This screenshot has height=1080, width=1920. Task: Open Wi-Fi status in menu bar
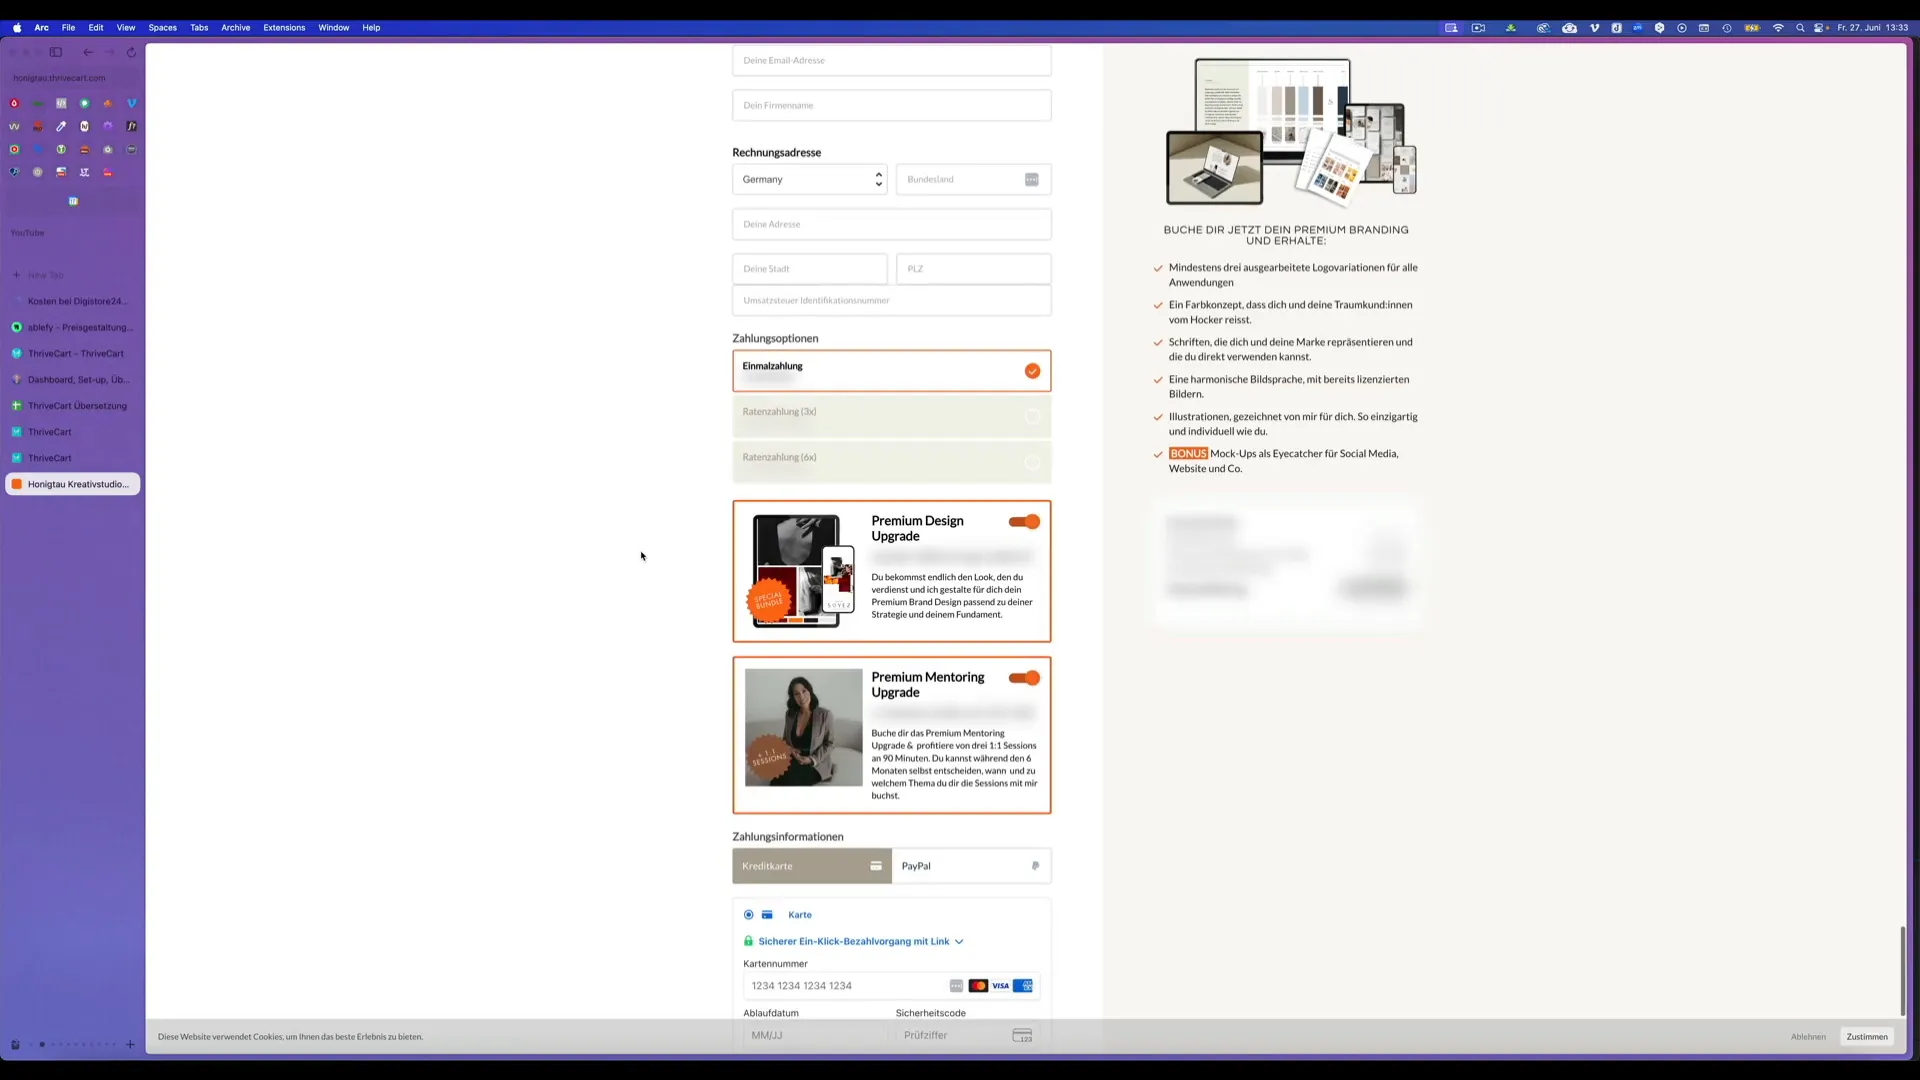coord(1778,28)
